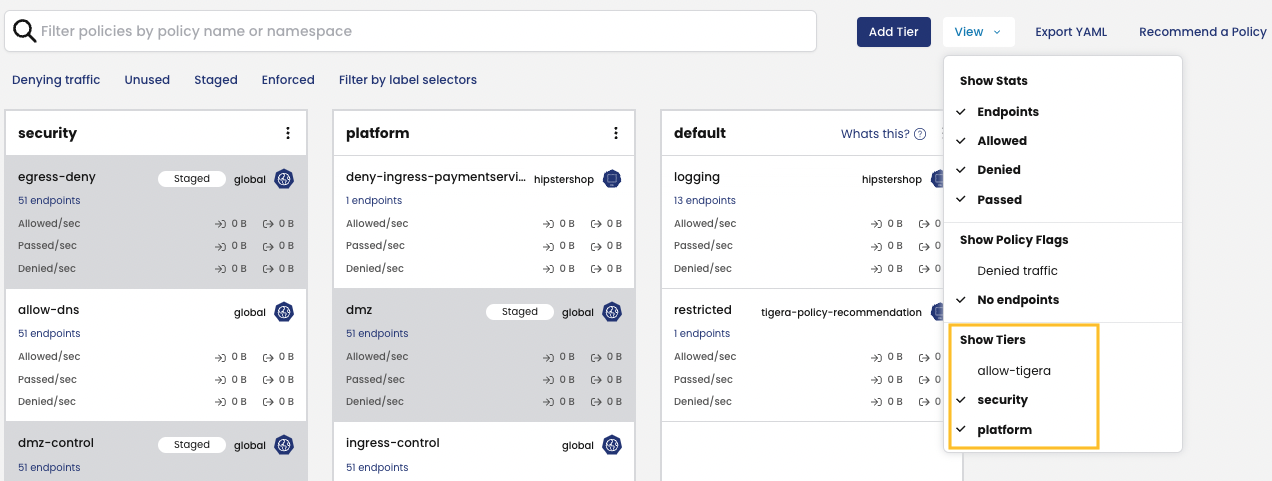The image size is (1272, 481).
Task: Click the deny-ingress-paymentservice namespace icon
Action: tap(612, 179)
